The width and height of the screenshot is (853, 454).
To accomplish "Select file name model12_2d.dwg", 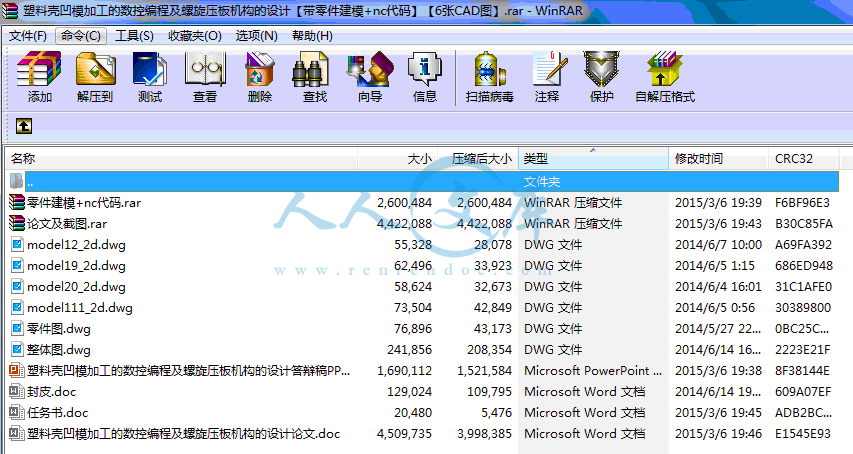I will [x=76, y=245].
